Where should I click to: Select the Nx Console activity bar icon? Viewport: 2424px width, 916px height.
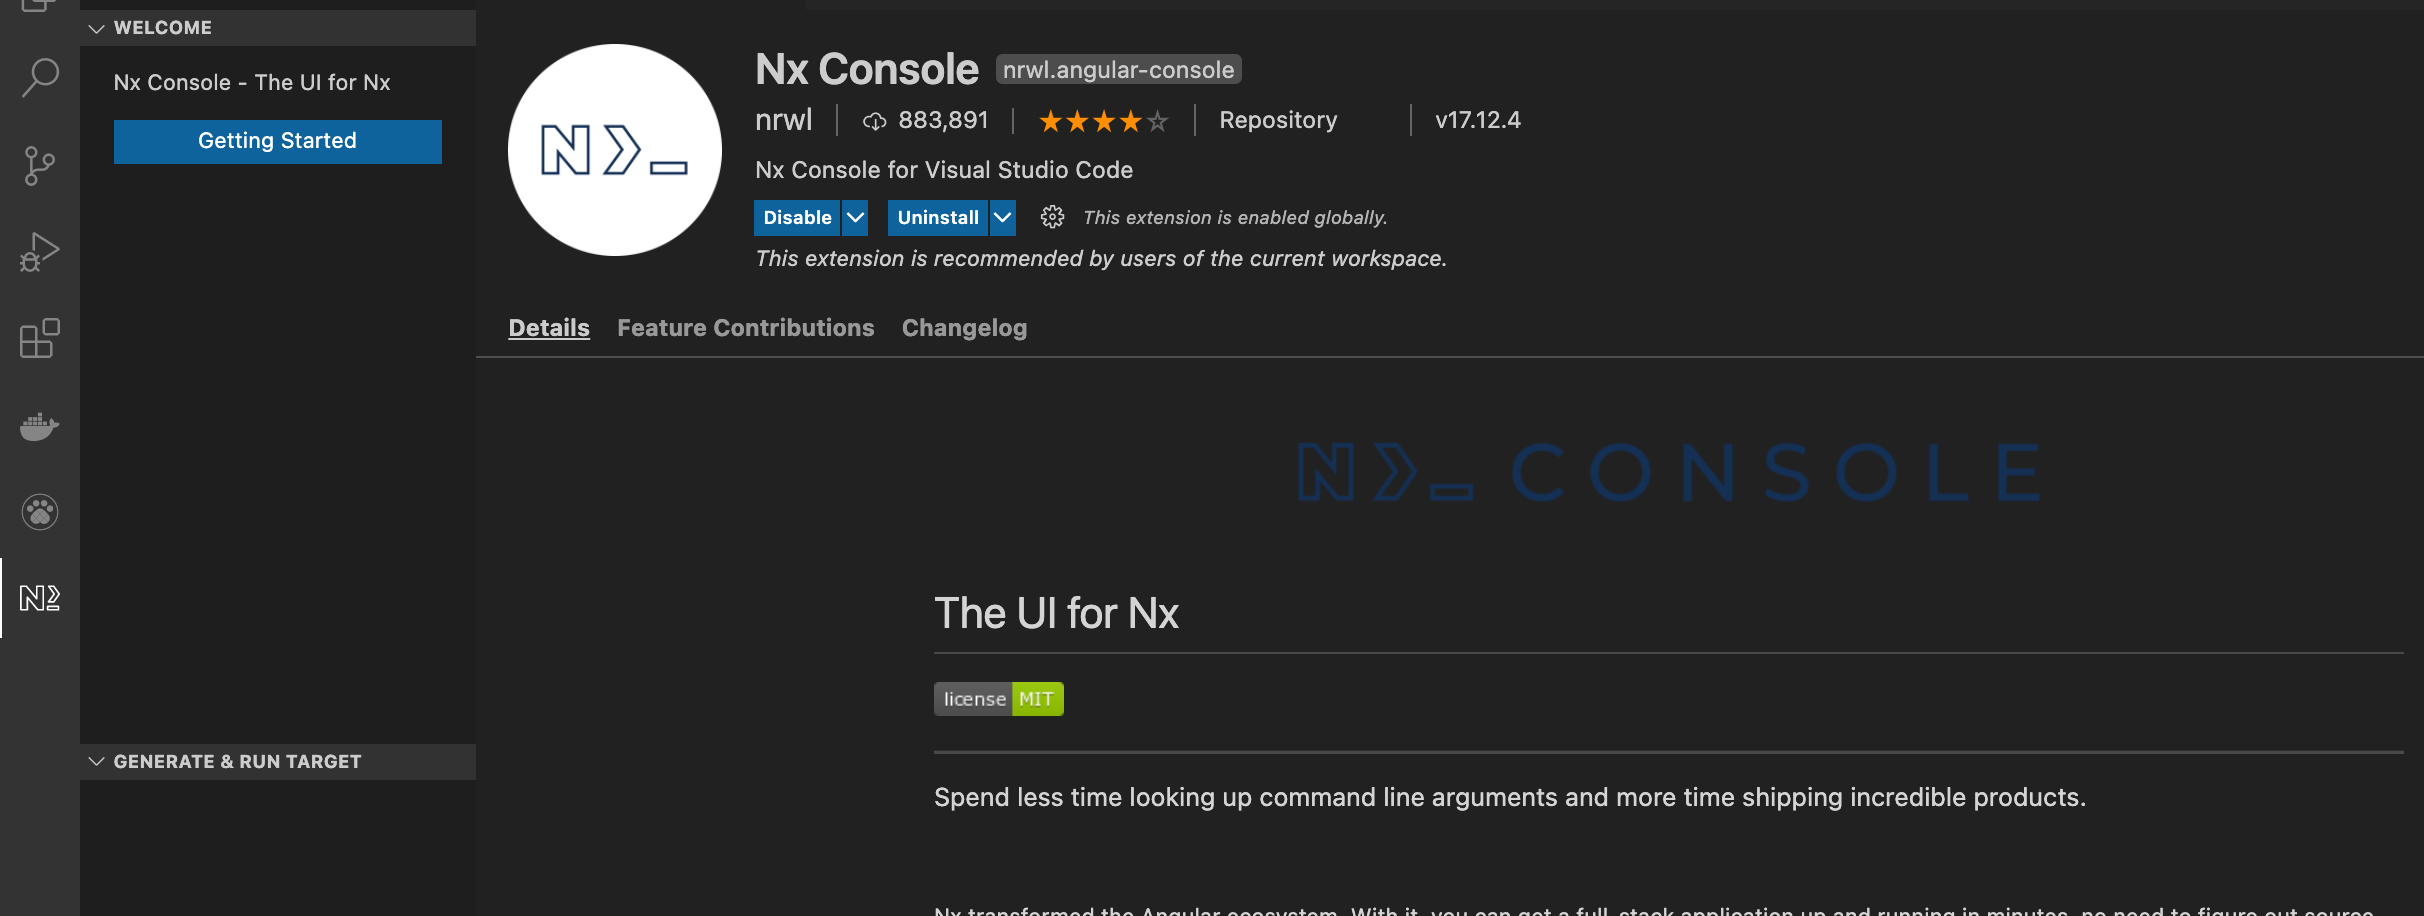(x=40, y=598)
